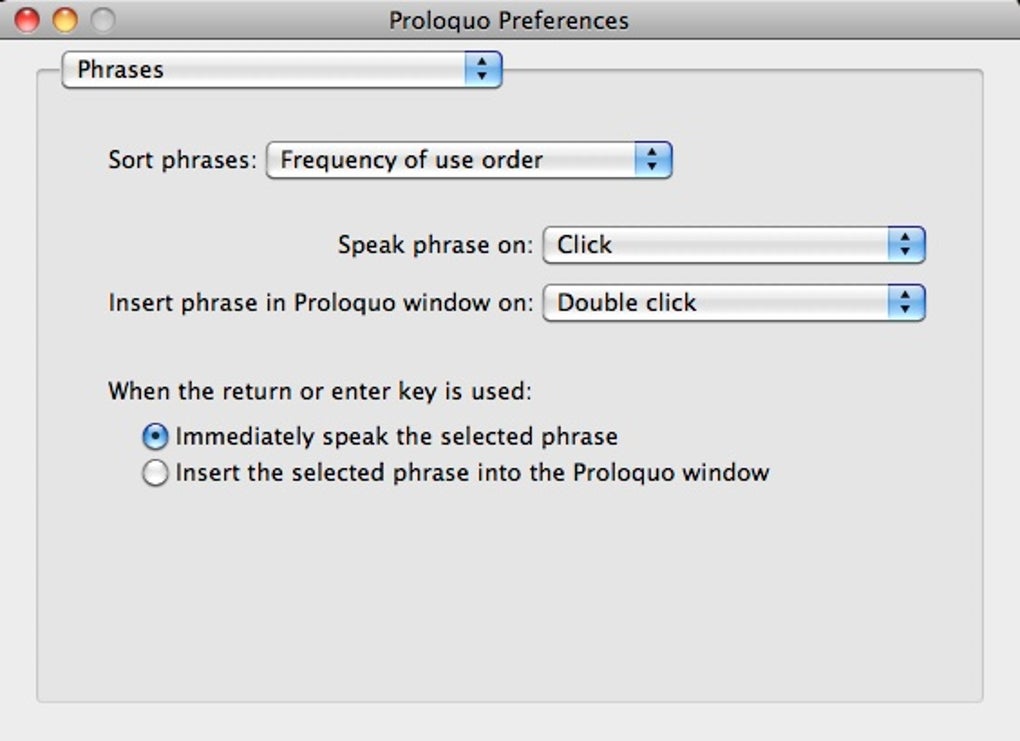Screen dimensions: 1020x741
Task: Click the grayed-out zoom window button
Action: [x=103, y=19]
